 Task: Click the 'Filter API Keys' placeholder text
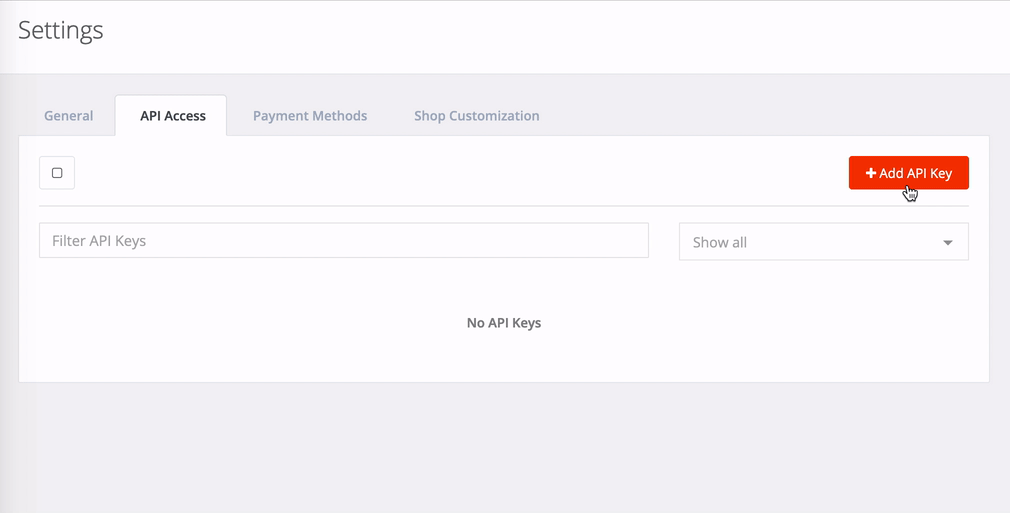(x=99, y=240)
